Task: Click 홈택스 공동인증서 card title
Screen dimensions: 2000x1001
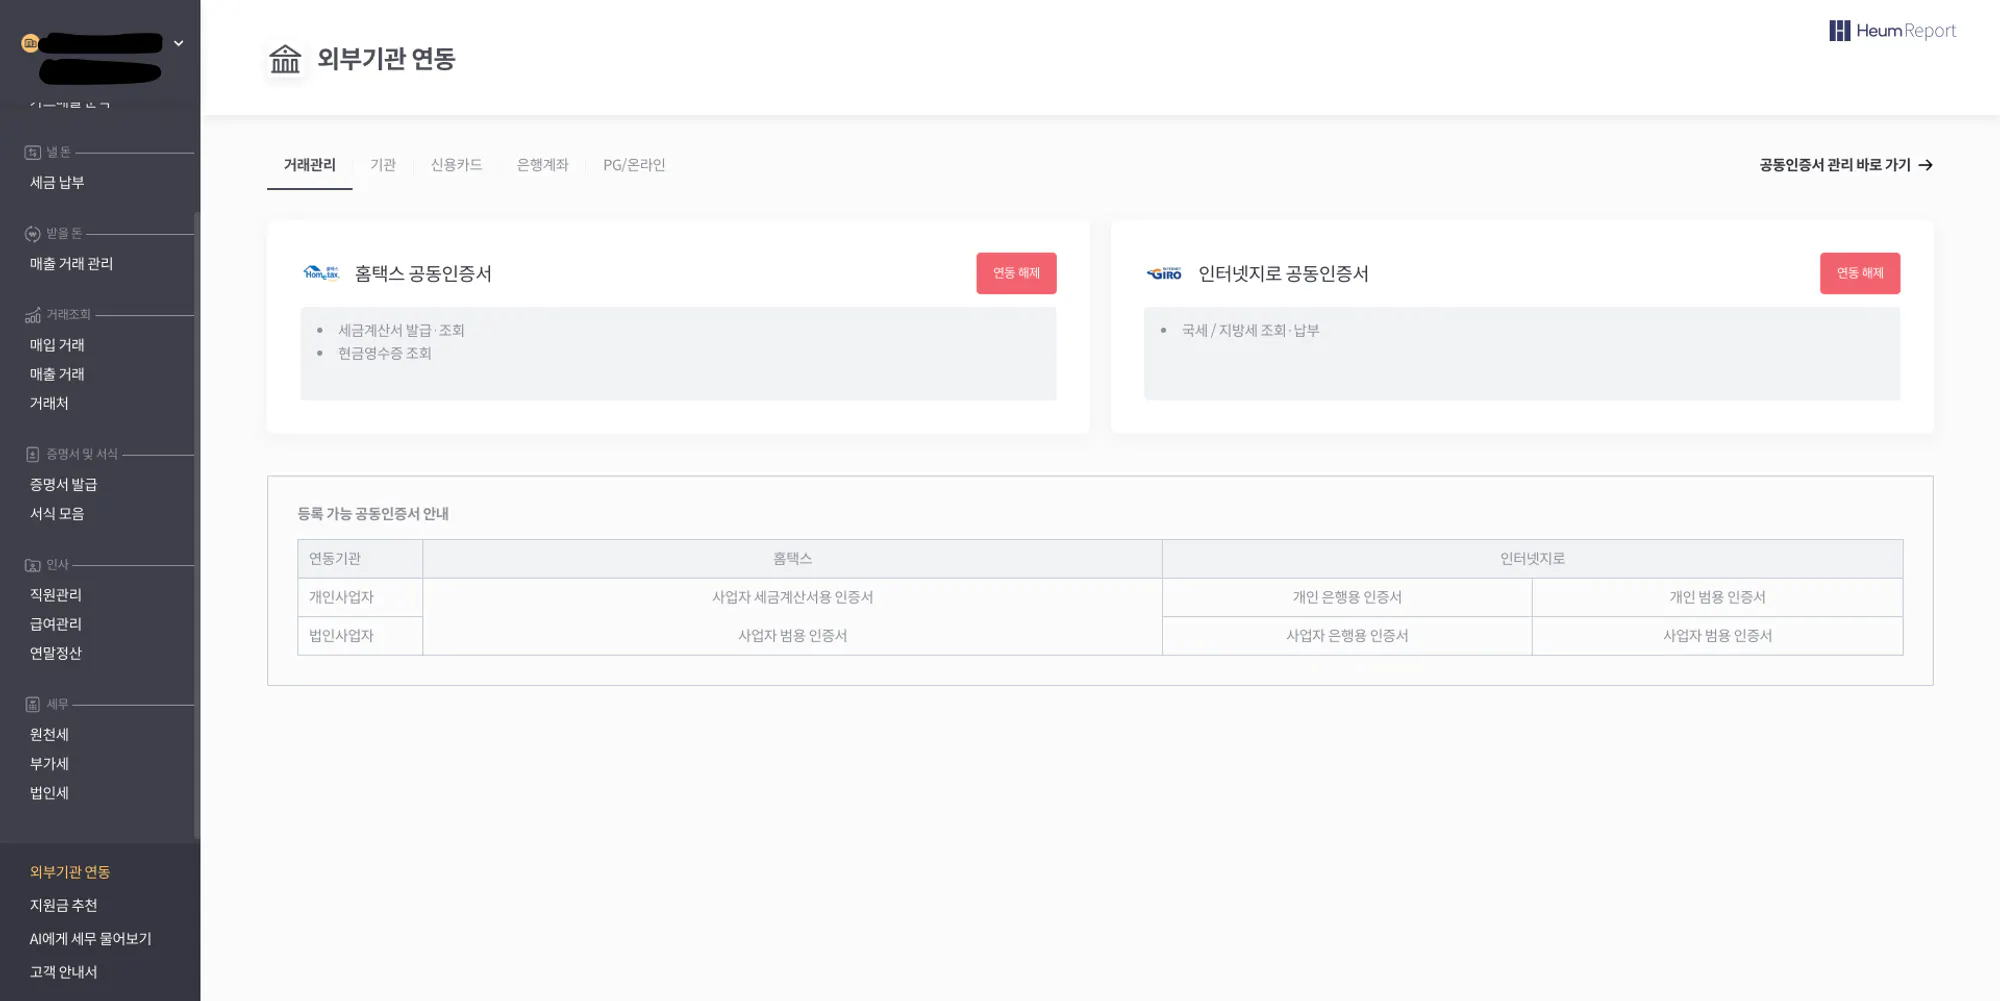Action: pos(423,274)
